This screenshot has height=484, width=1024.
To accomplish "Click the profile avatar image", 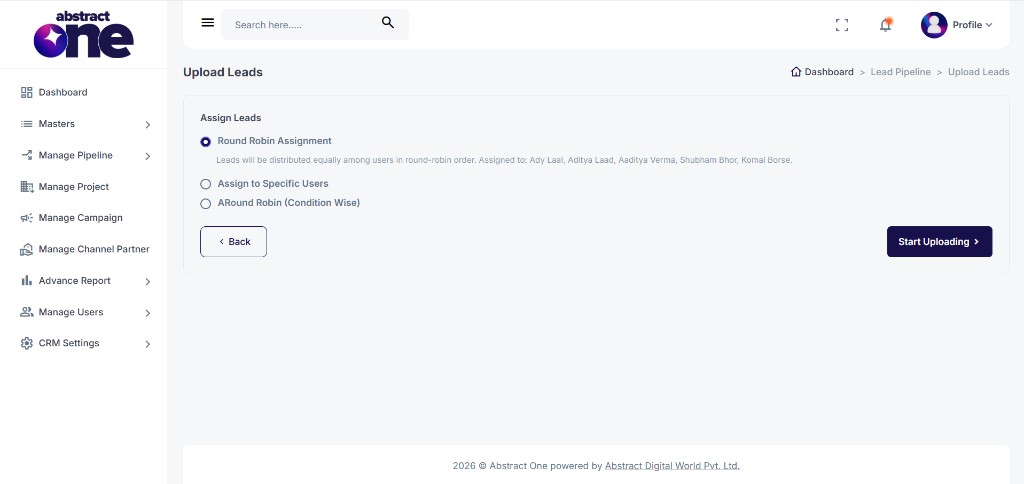I will pyautogui.click(x=934, y=25).
